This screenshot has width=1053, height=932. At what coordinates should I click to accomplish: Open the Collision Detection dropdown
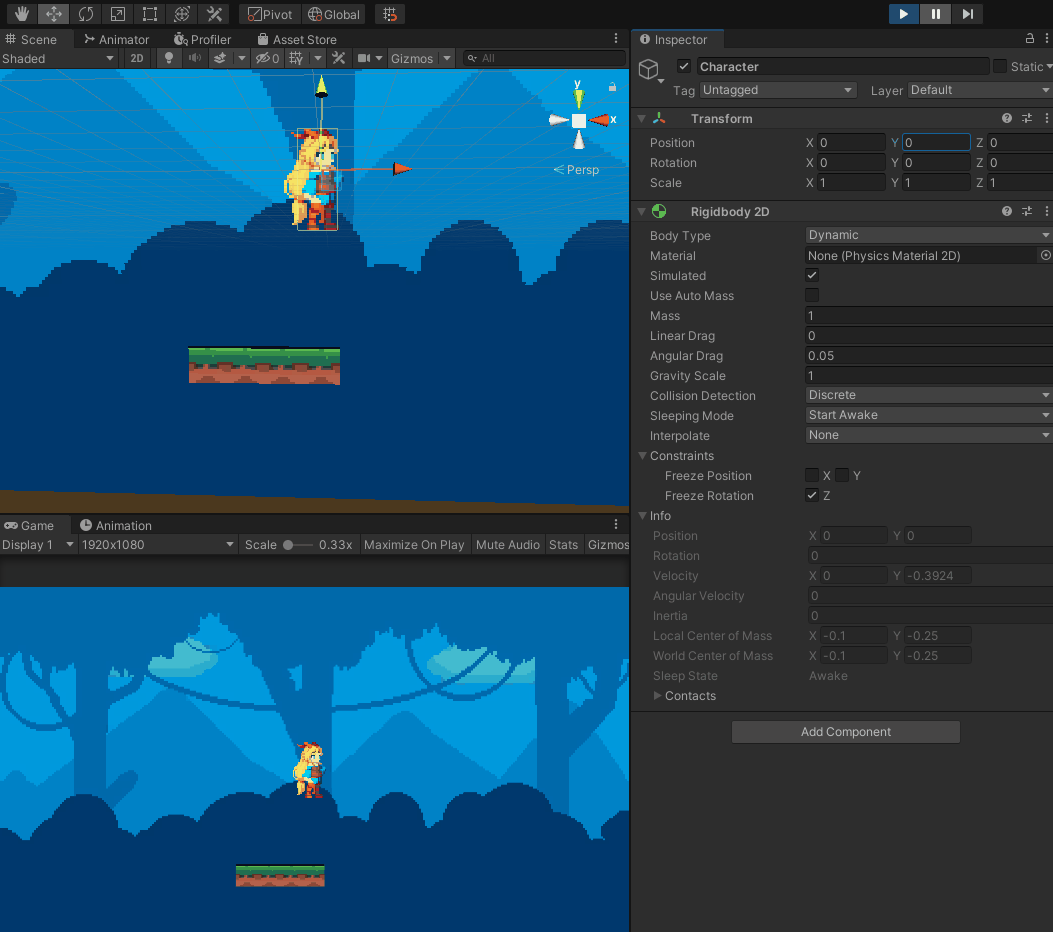(928, 395)
